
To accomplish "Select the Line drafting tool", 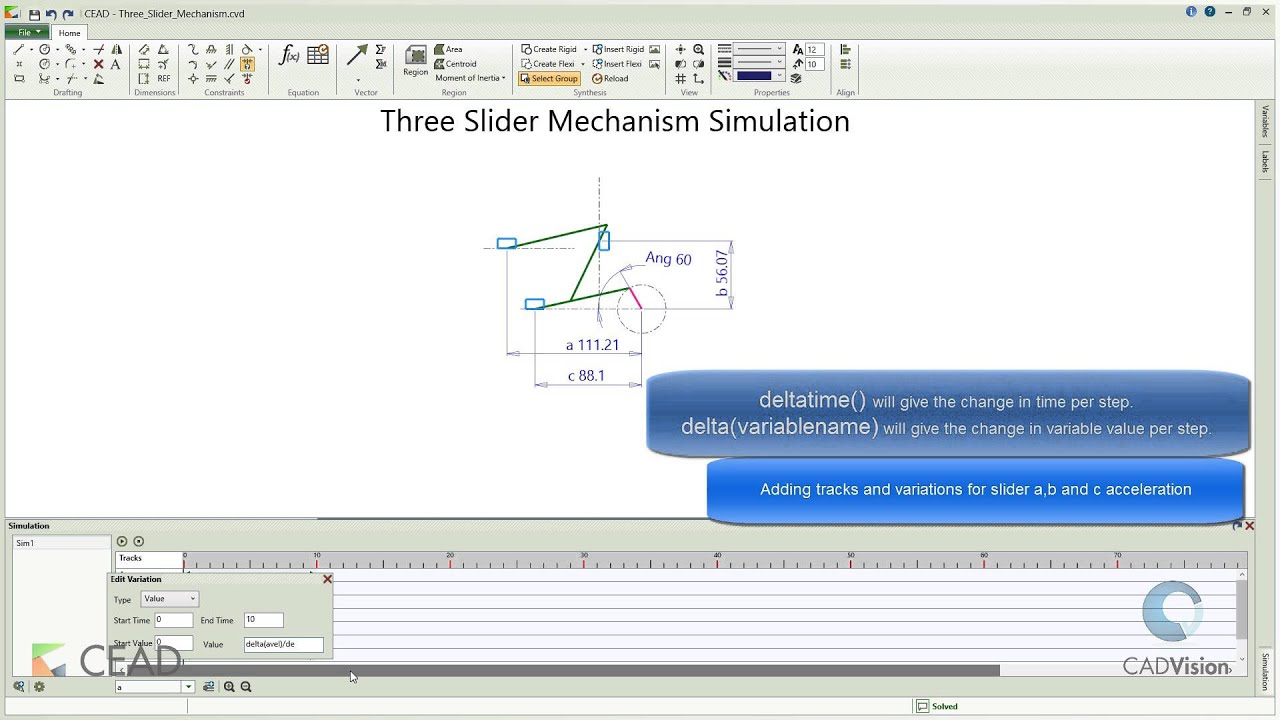I will (x=19, y=49).
